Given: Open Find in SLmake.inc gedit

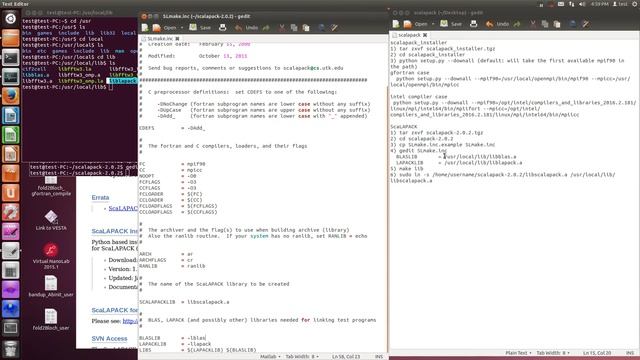Looking at the screenshot, I should pyautogui.click(x=322, y=28).
